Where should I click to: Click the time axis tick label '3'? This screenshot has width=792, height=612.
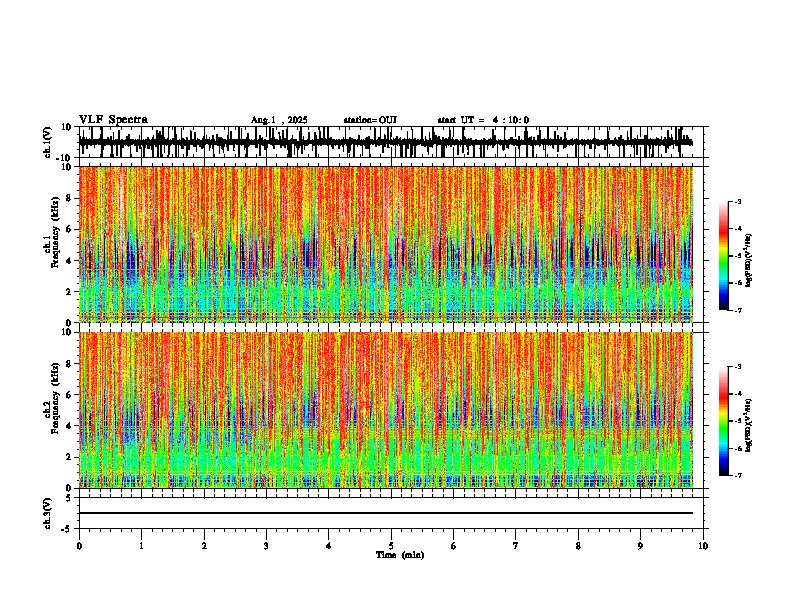[266, 546]
